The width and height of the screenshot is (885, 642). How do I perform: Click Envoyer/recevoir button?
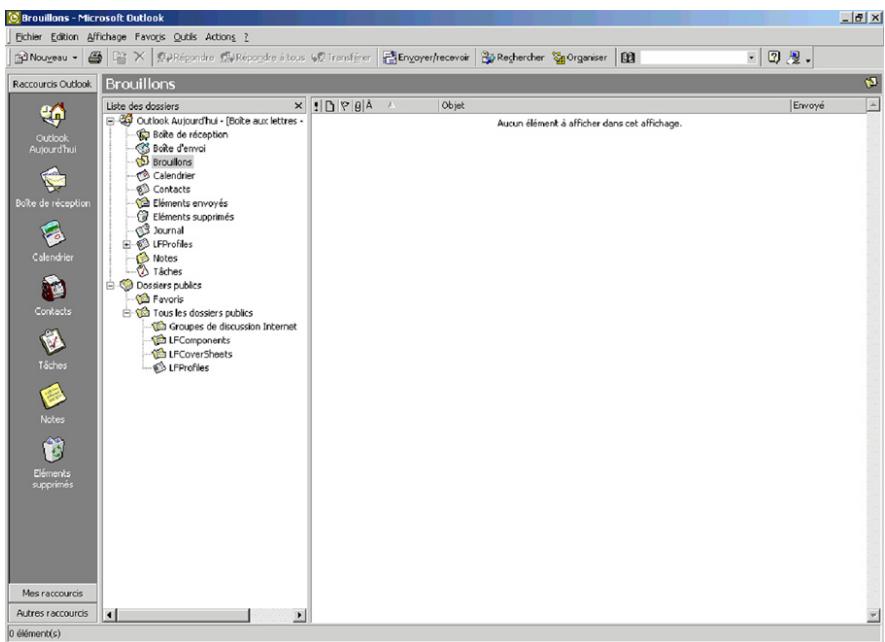pos(426,58)
